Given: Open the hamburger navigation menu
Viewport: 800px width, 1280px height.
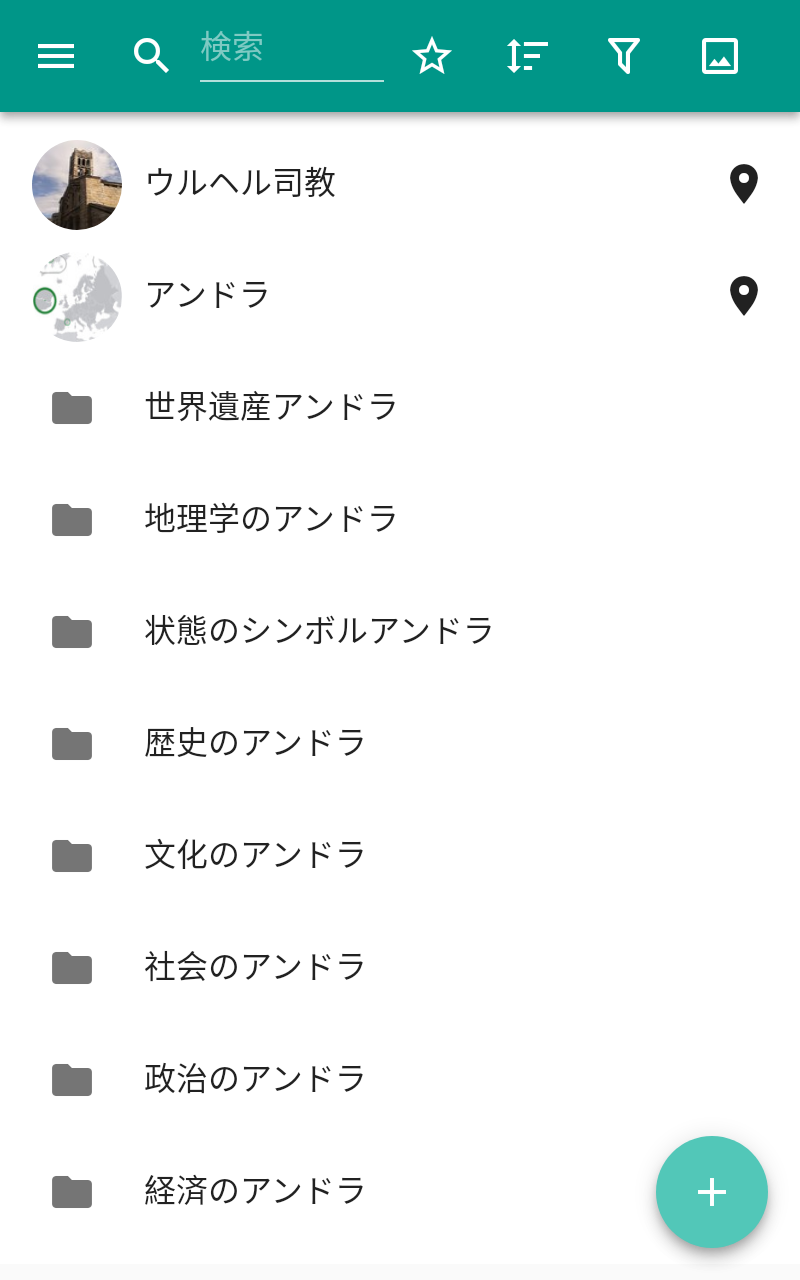Looking at the screenshot, I should tap(56, 56).
